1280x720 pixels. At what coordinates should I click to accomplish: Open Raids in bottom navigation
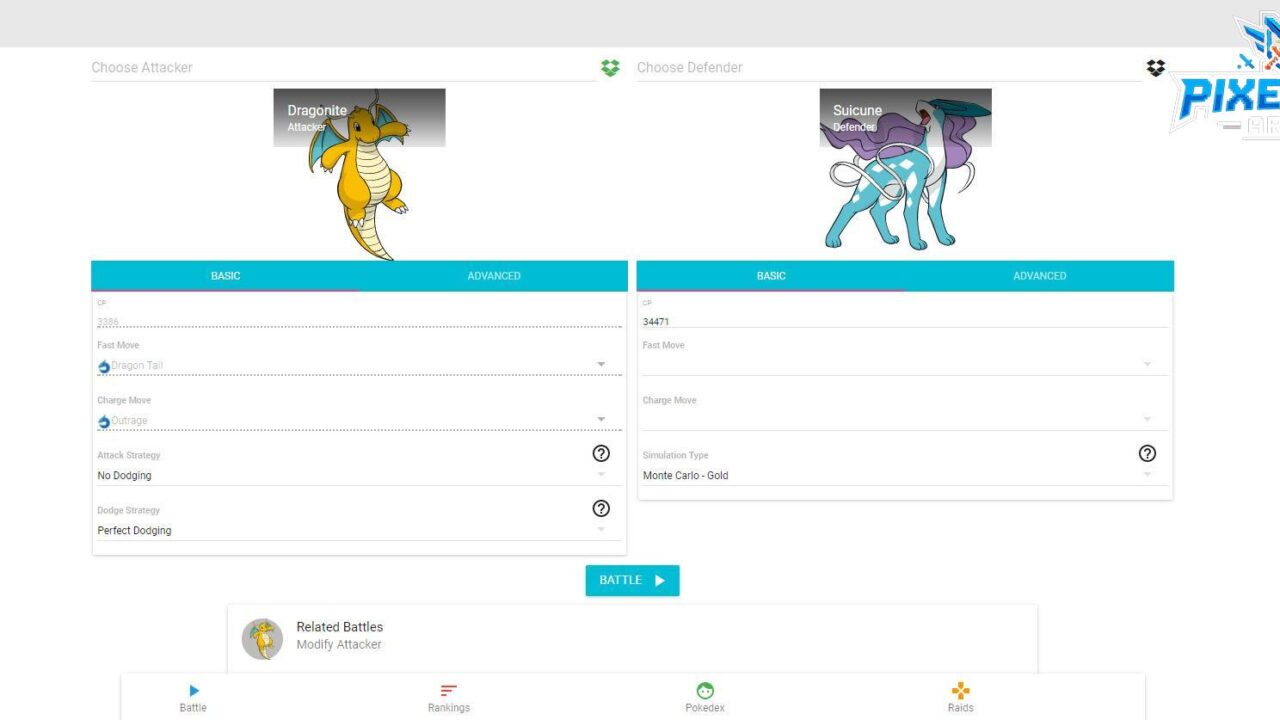click(x=960, y=698)
